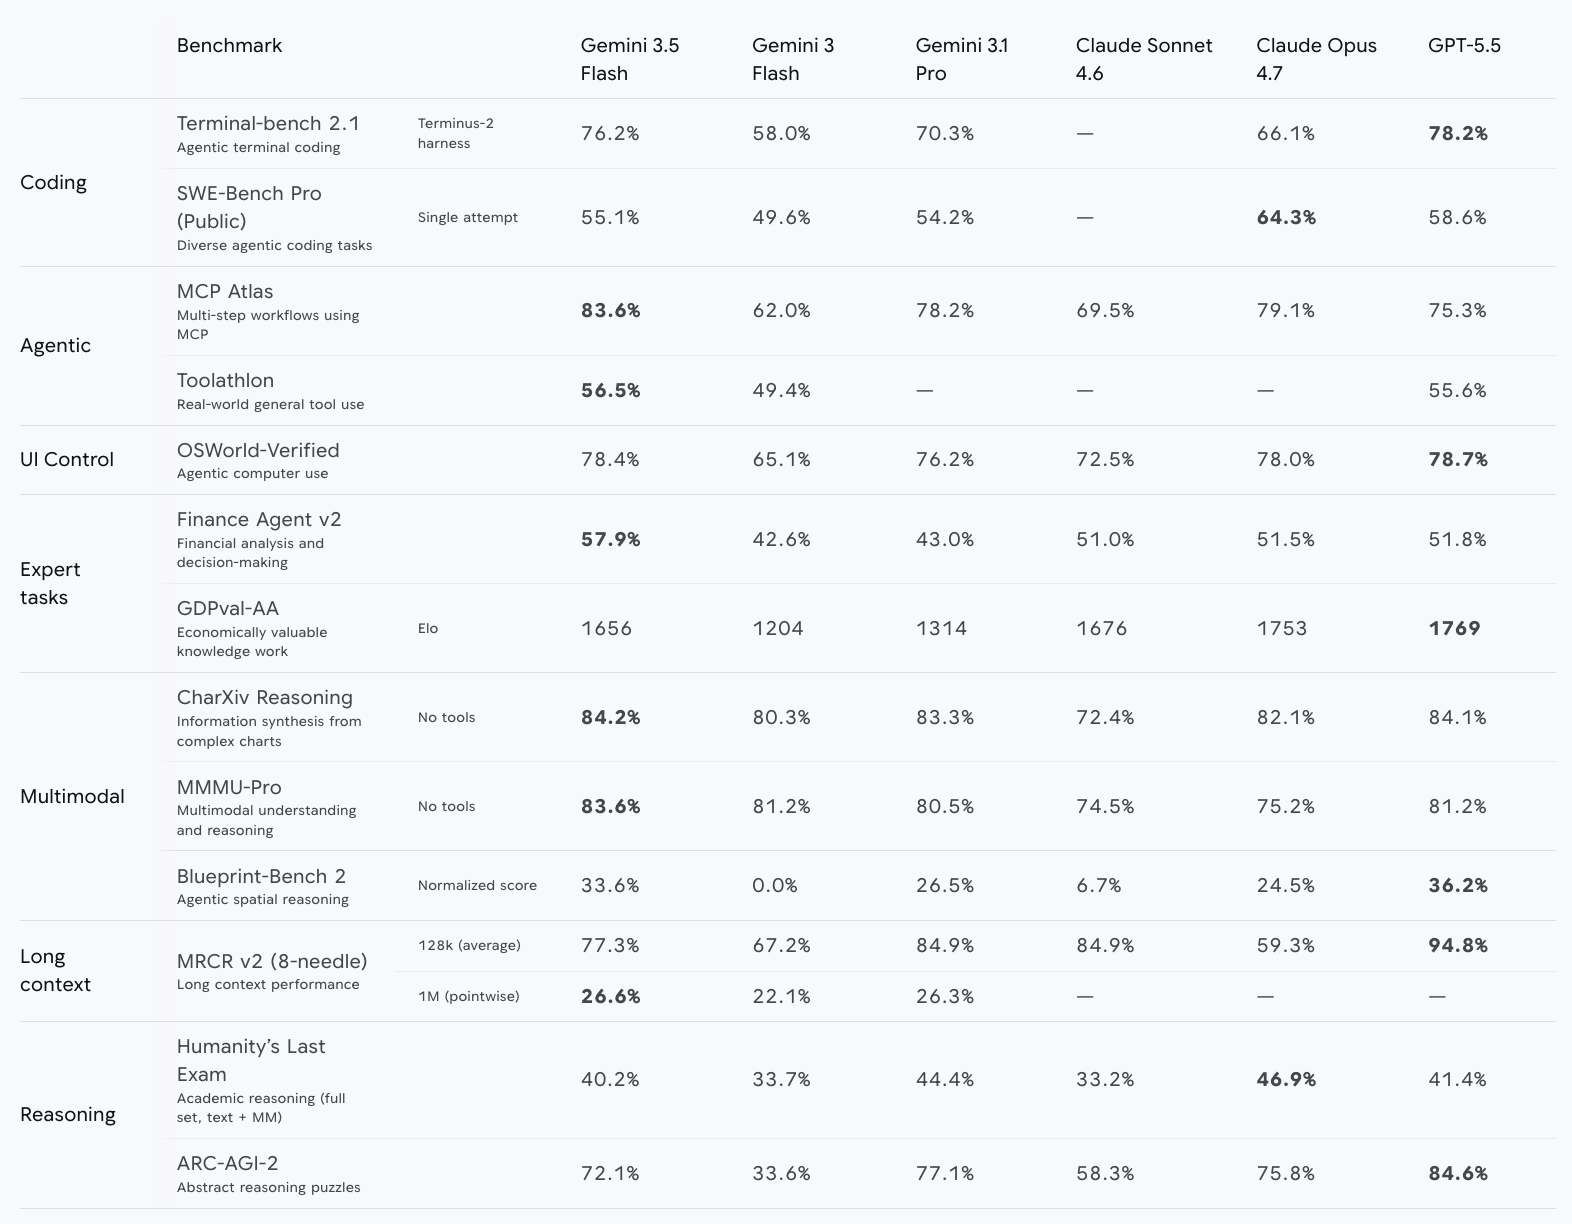Image resolution: width=1572 pixels, height=1224 pixels.
Task: Click the Finance Agent v2 benchmark title
Action: (x=259, y=519)
